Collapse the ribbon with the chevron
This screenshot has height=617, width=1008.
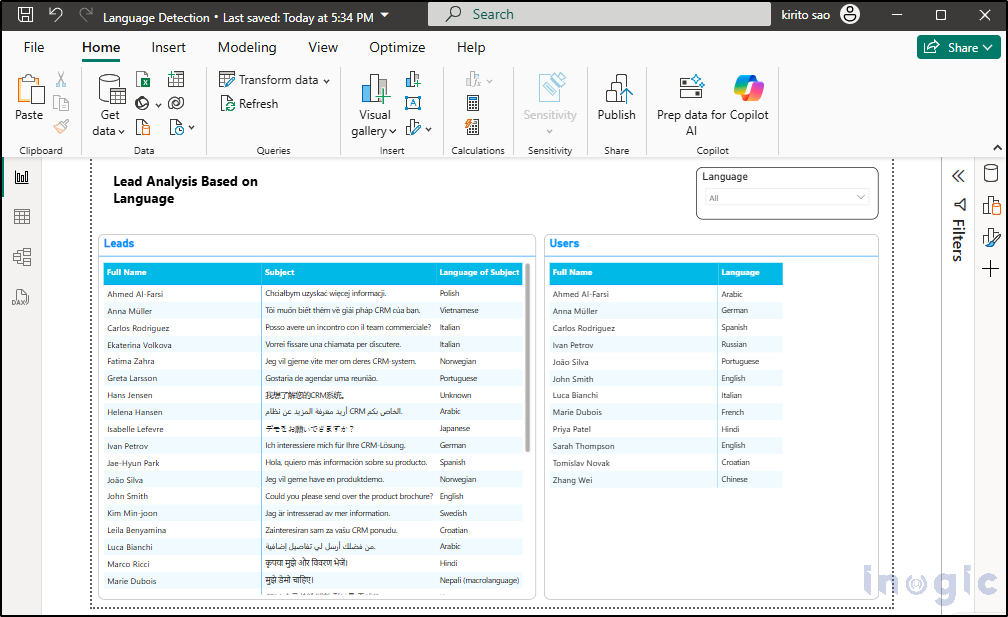[997, 148]
